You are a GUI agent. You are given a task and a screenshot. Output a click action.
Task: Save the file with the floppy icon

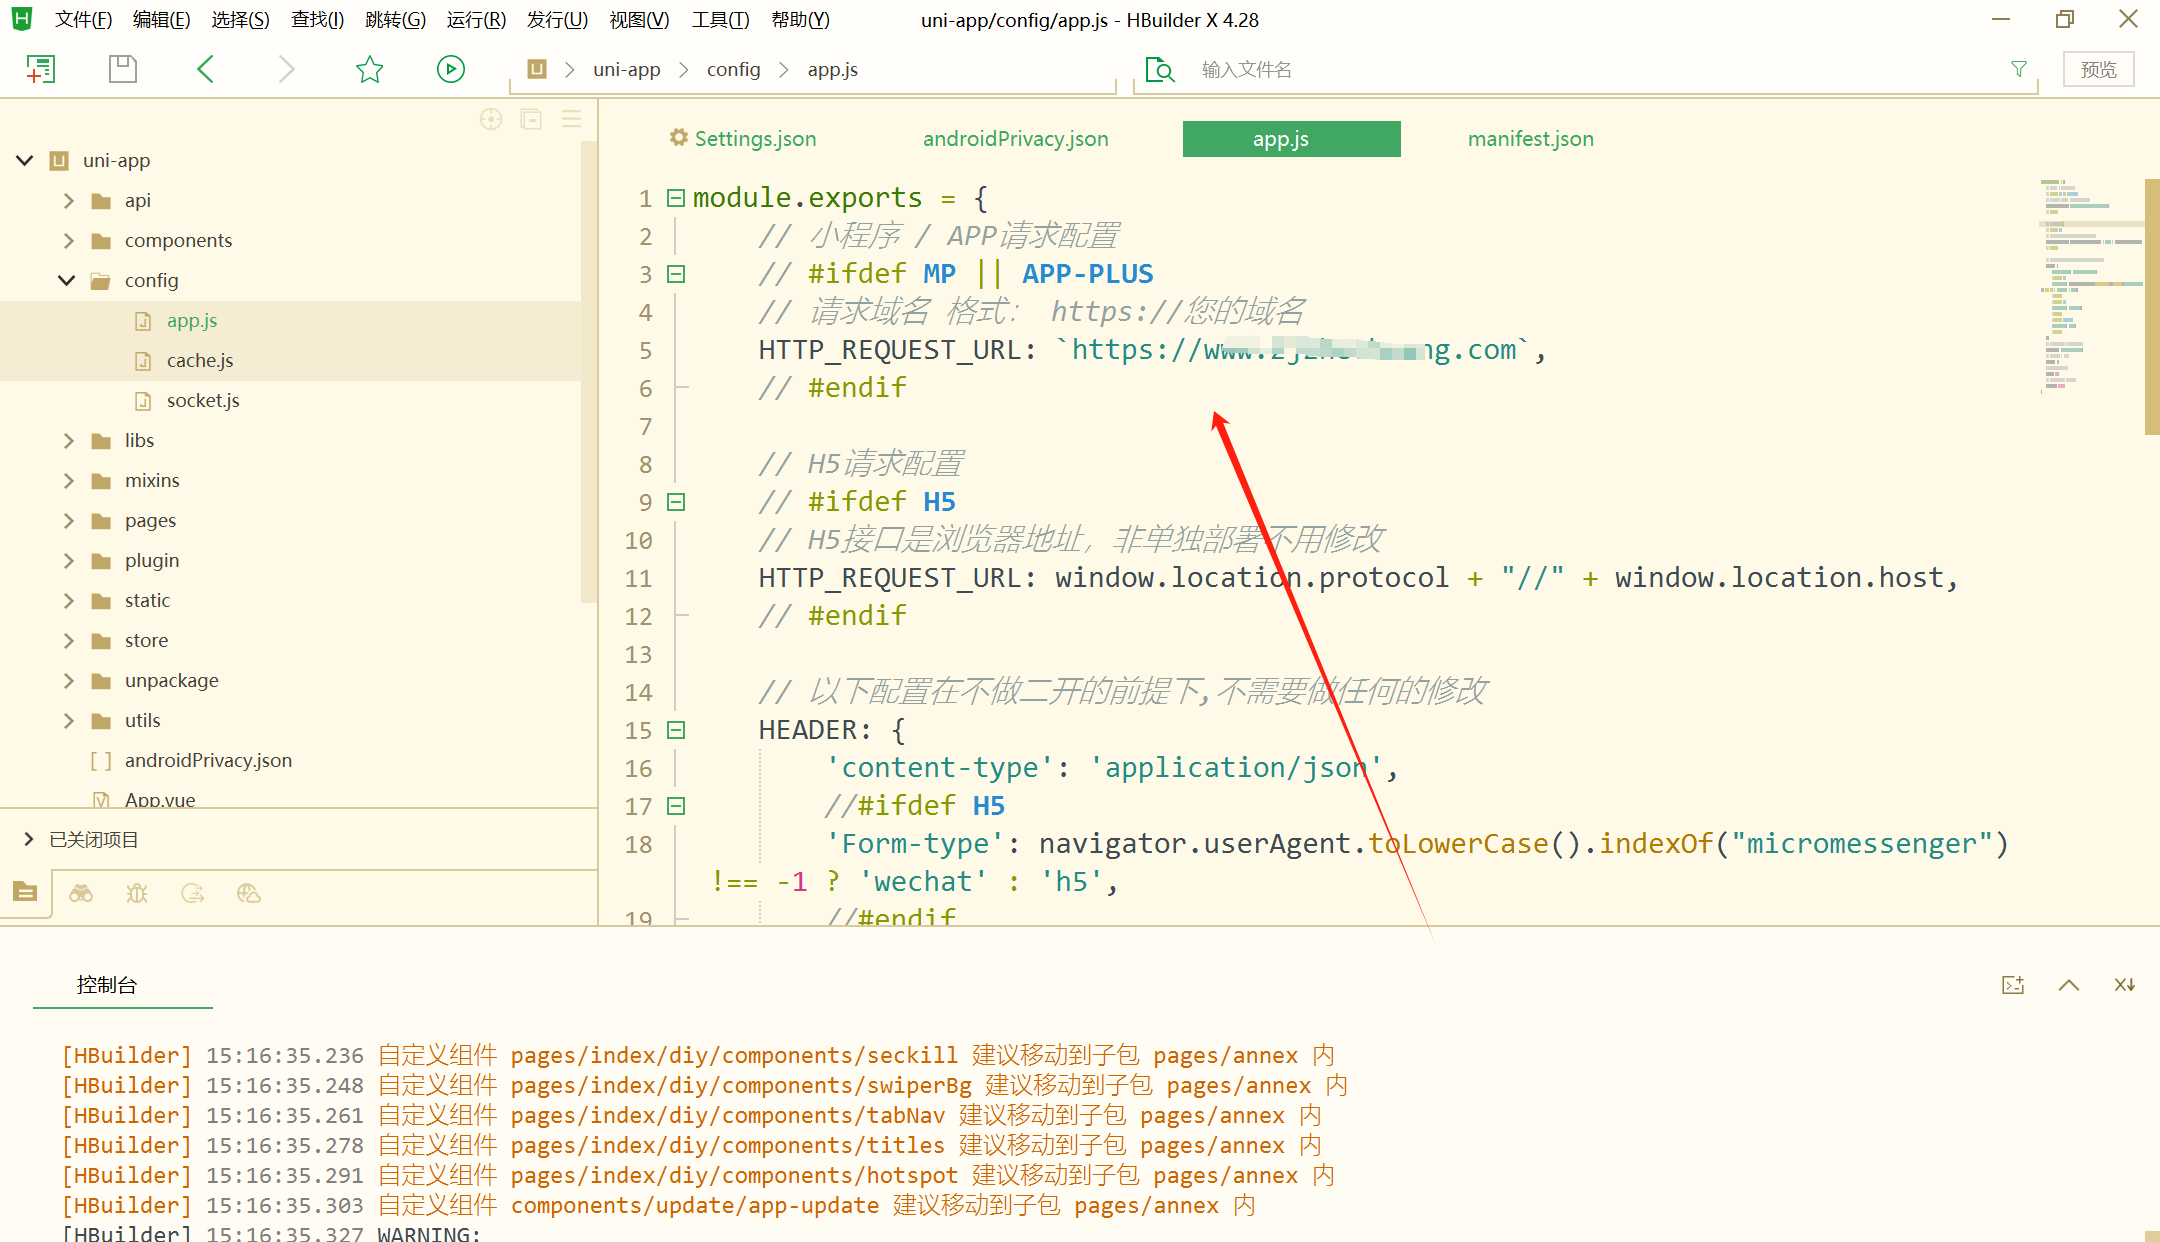click(x=122, y=69)
